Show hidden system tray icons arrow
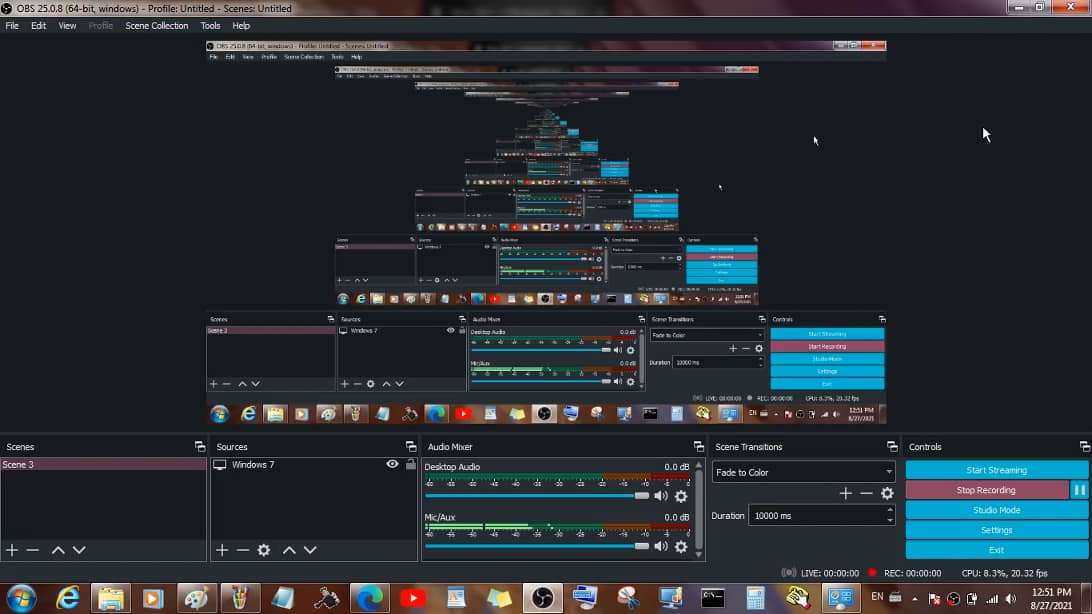 click(x=915, y=599)
